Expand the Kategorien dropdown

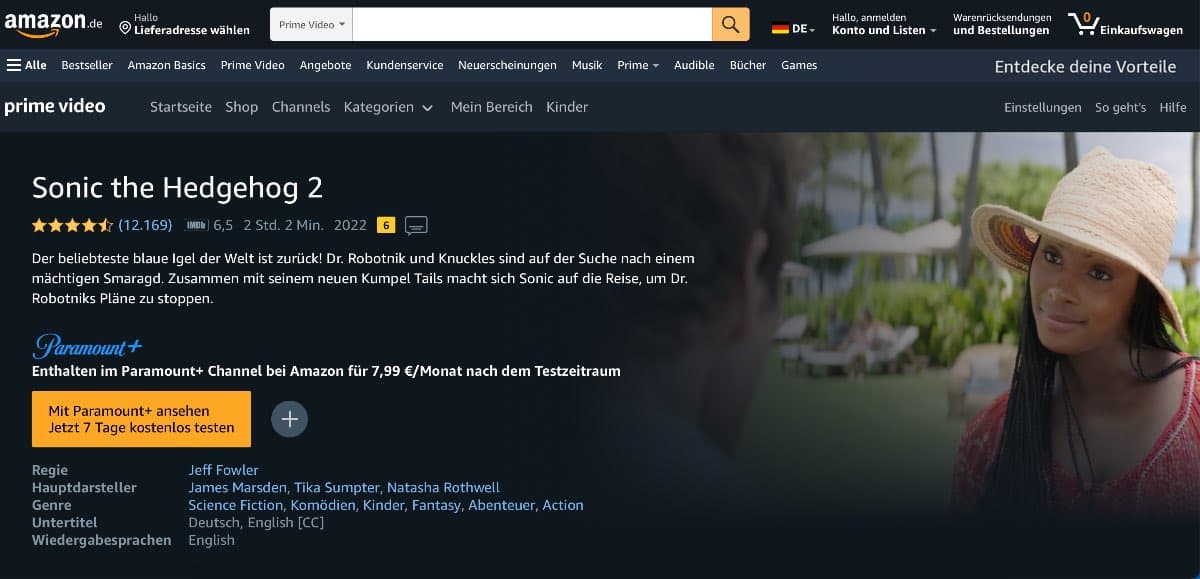click(x=388, y=107)
